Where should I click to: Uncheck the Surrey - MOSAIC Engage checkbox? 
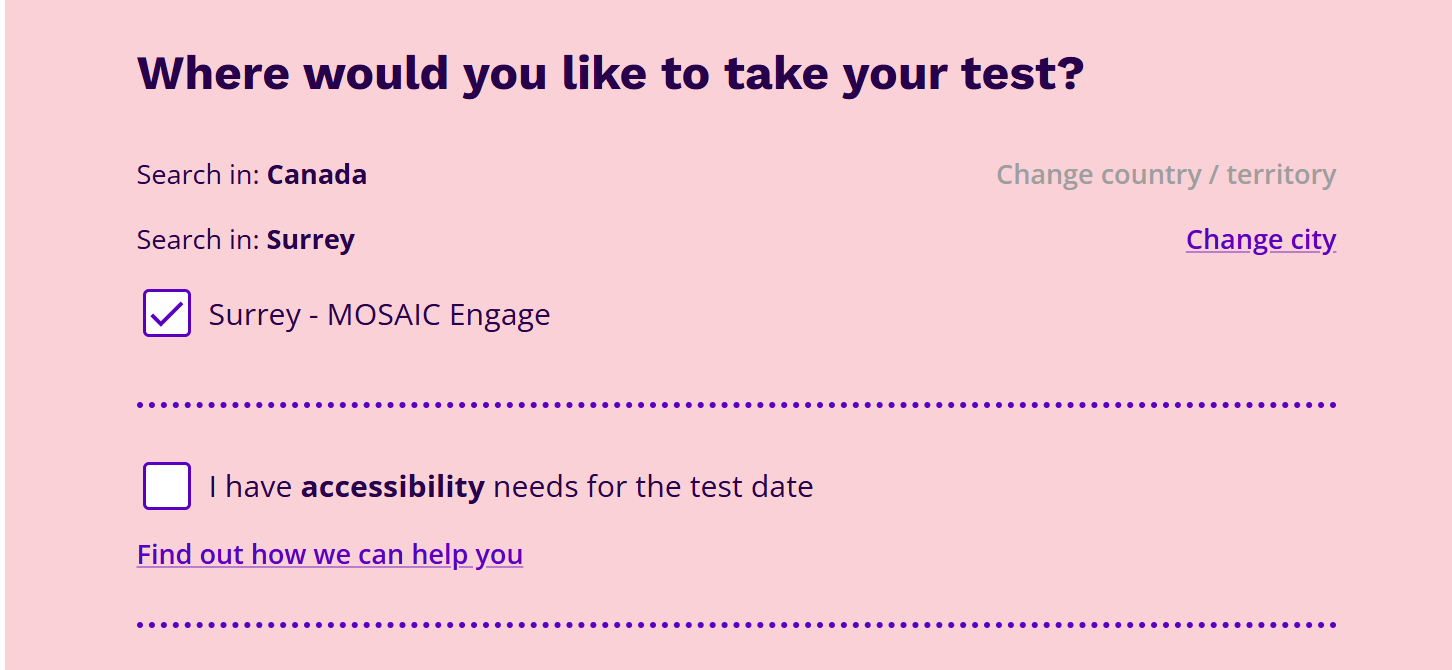tap(167, 313)
